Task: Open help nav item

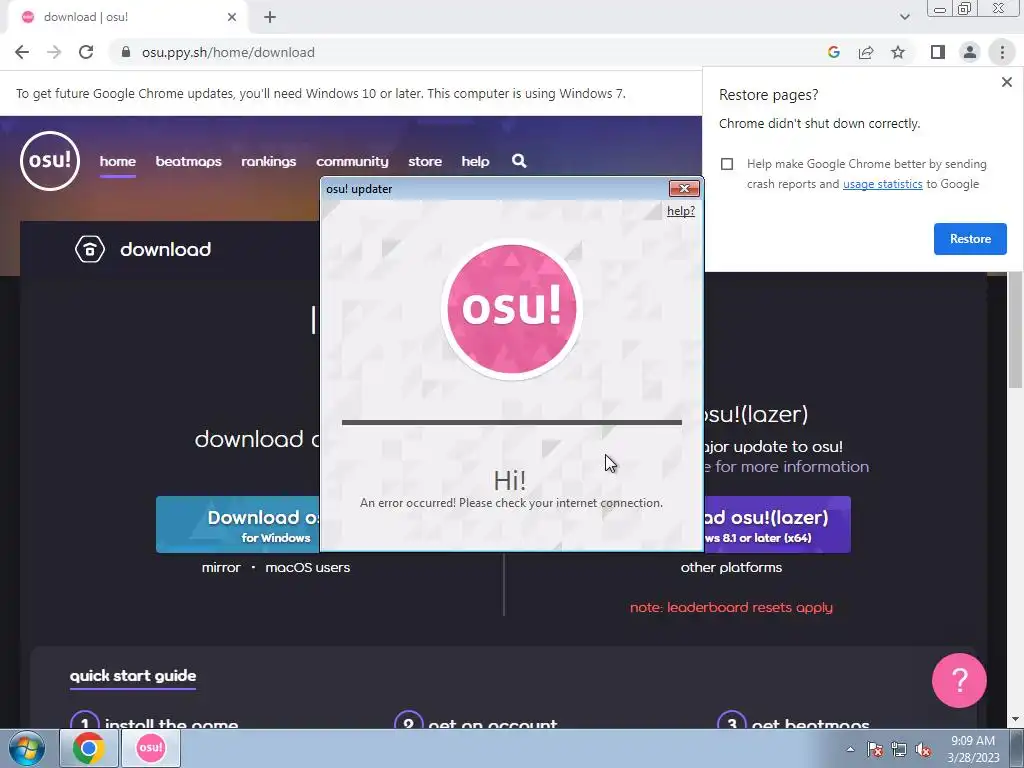Action: [475, 161]
